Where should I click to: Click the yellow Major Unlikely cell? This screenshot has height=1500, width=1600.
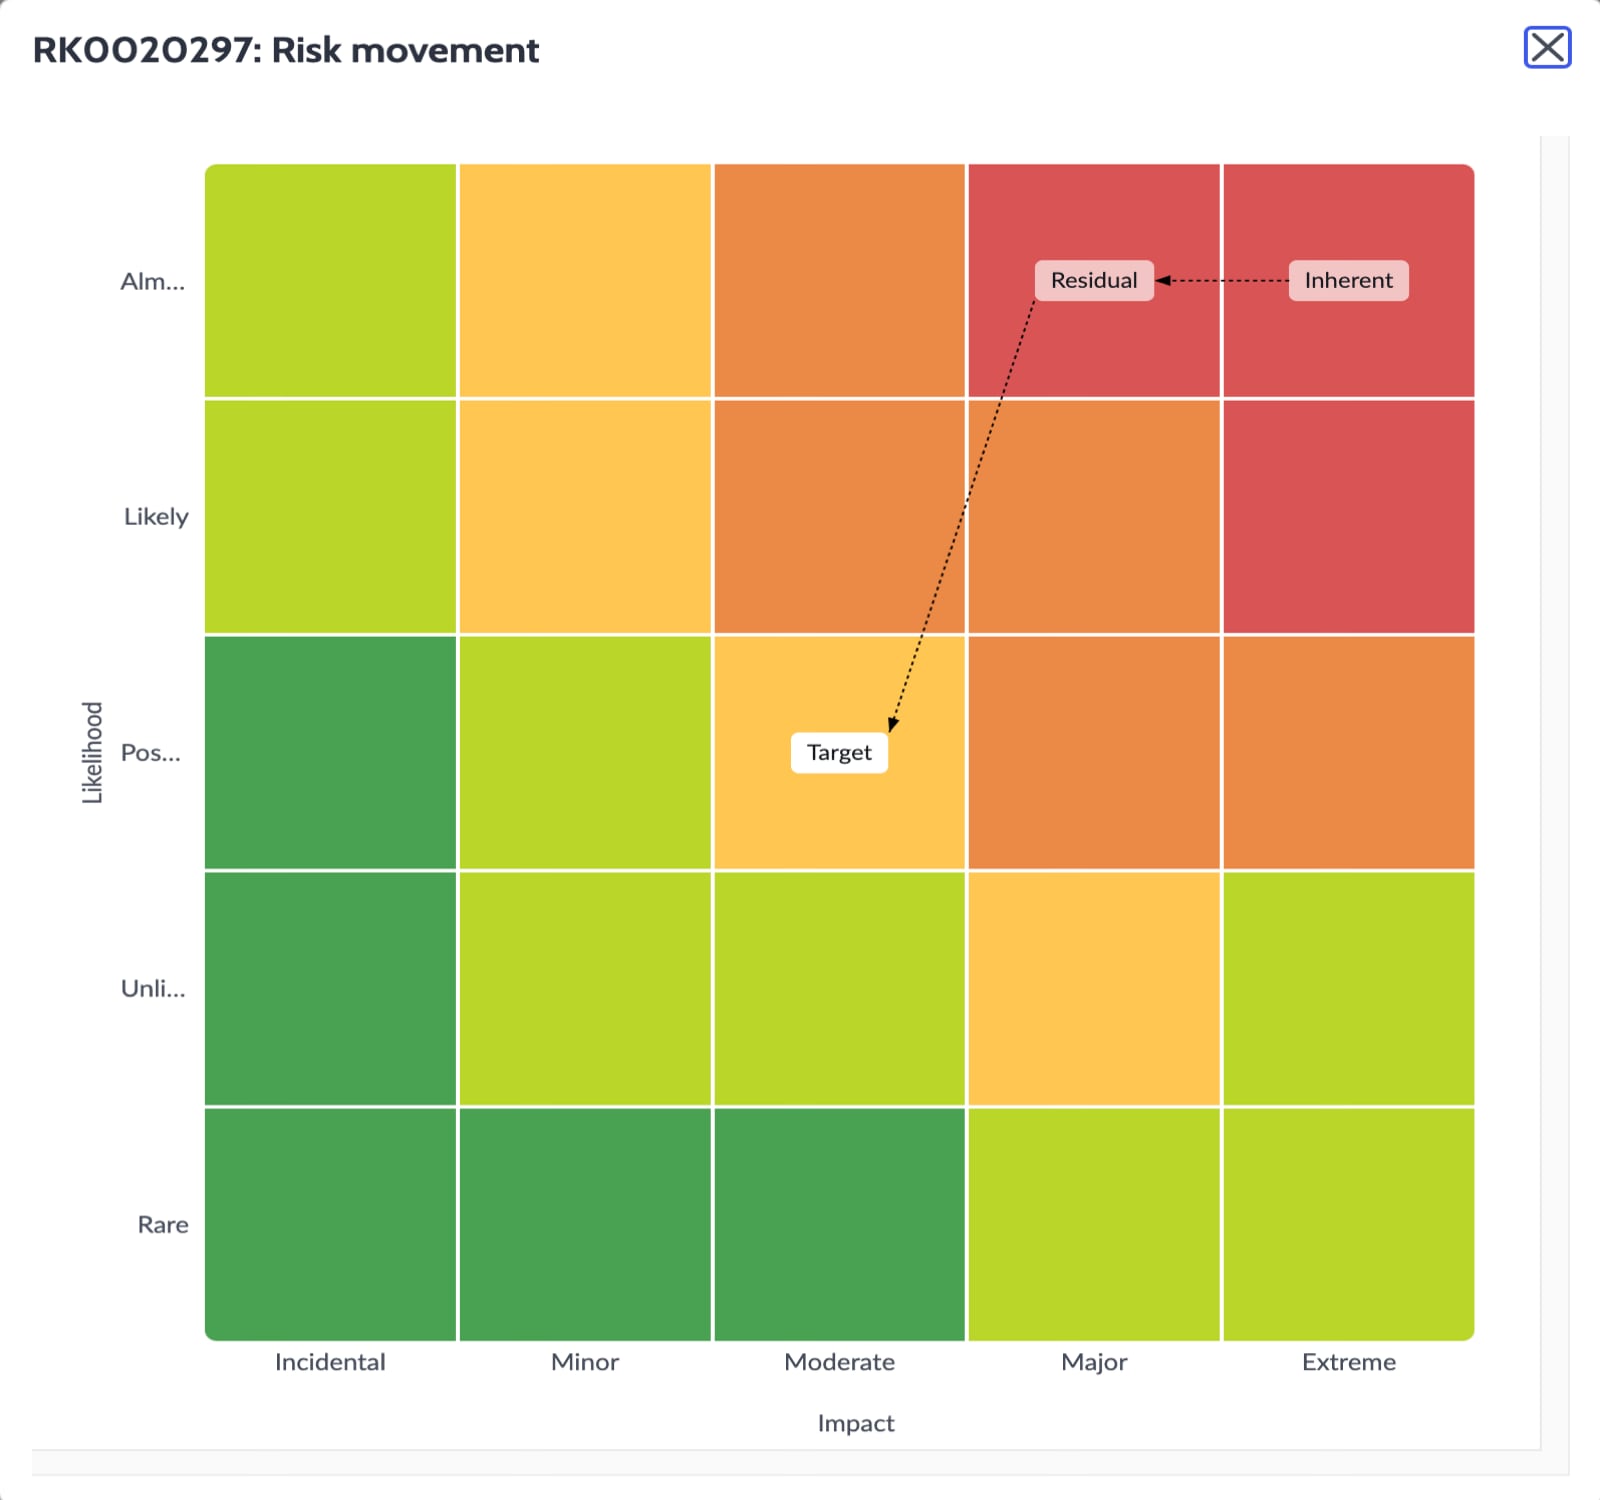(x=1094, y=988)
